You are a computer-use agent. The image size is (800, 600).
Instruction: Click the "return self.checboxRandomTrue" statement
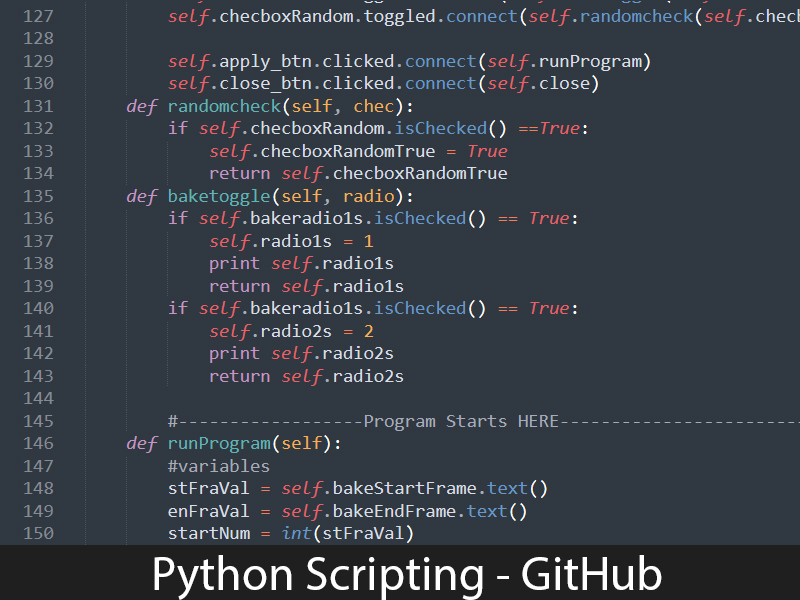point(358,174)
